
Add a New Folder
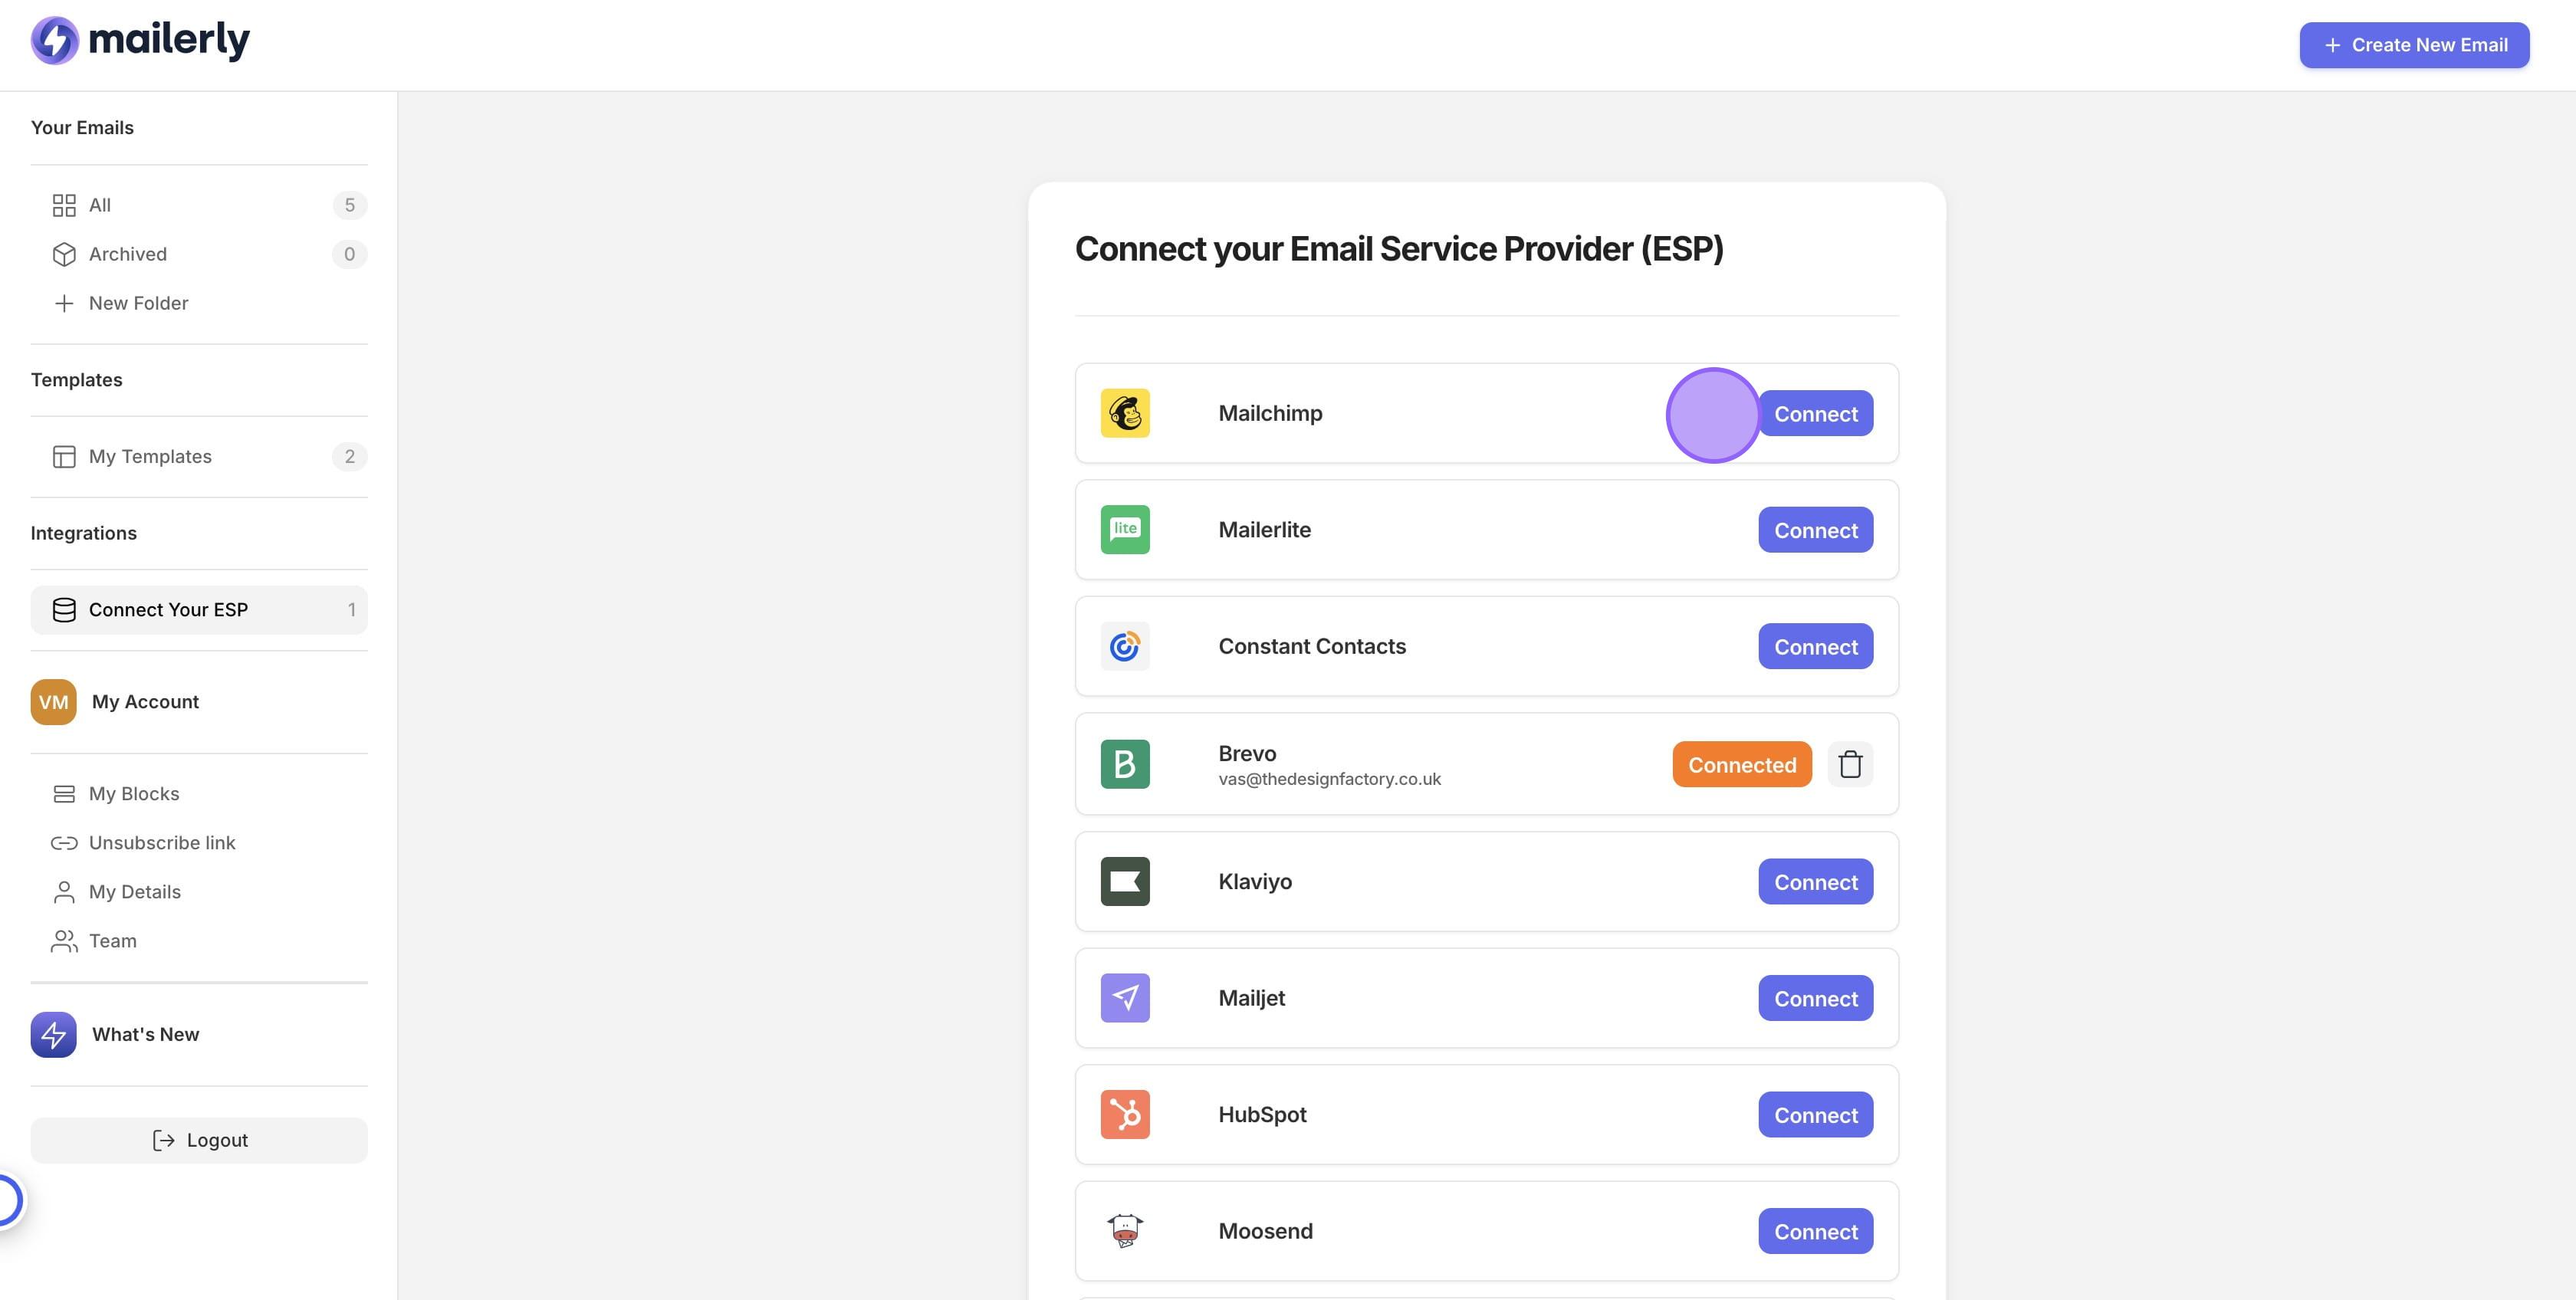[138, 303]
